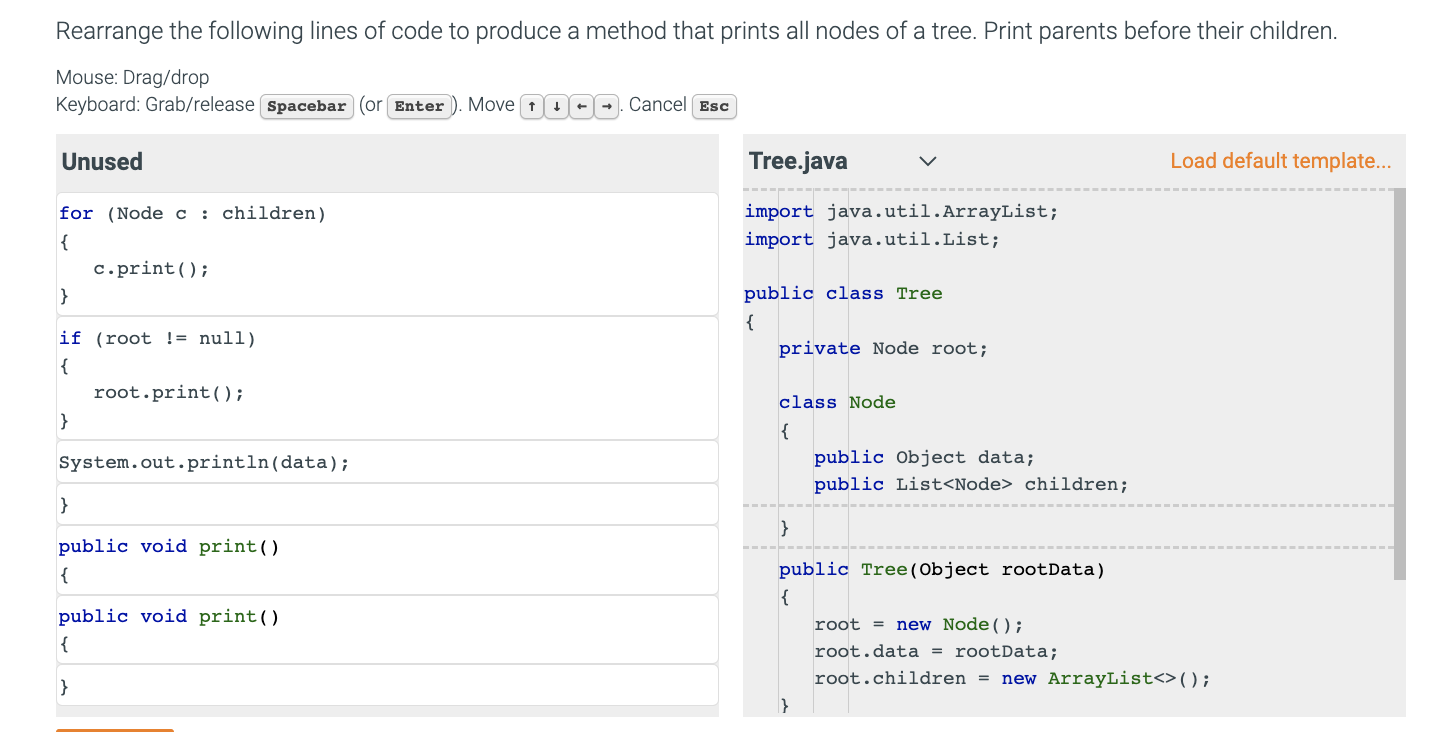Select the last closing brace tile in Unused

pos(387,686)
